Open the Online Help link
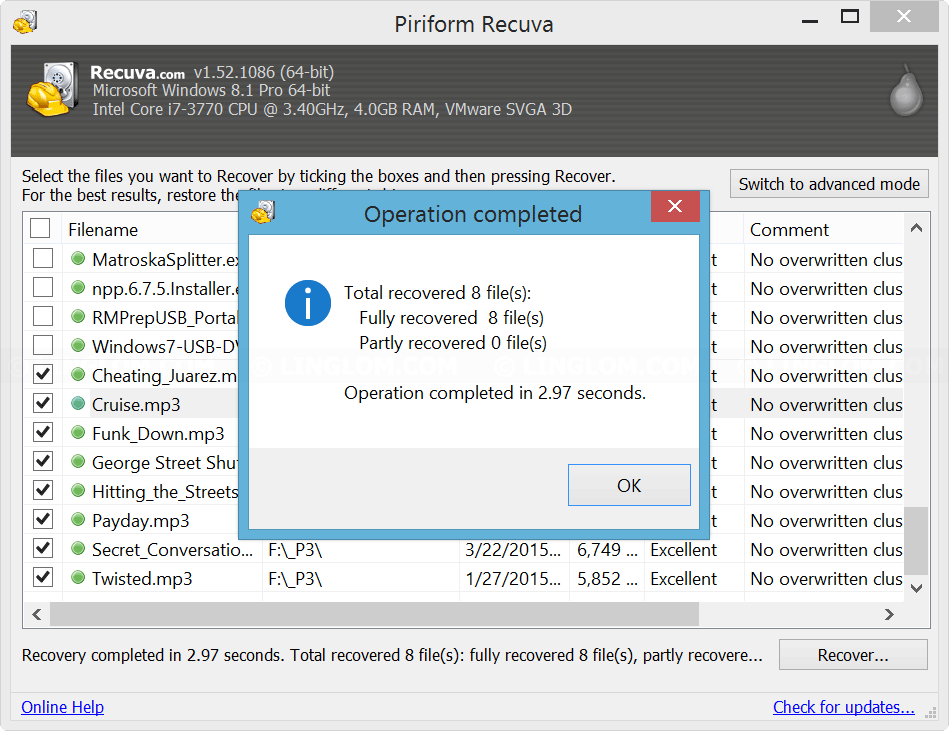Screen dimensions: 949x731 62,707
